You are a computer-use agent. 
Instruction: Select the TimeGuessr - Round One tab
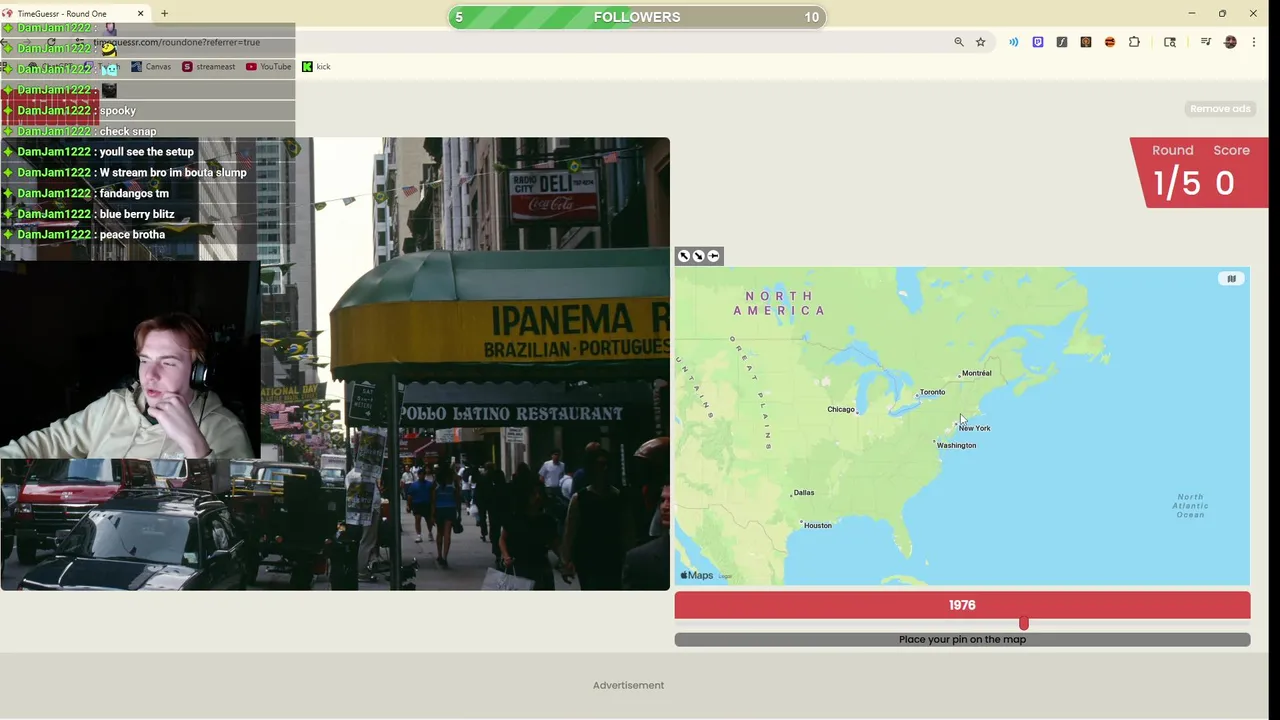point(75,14)
